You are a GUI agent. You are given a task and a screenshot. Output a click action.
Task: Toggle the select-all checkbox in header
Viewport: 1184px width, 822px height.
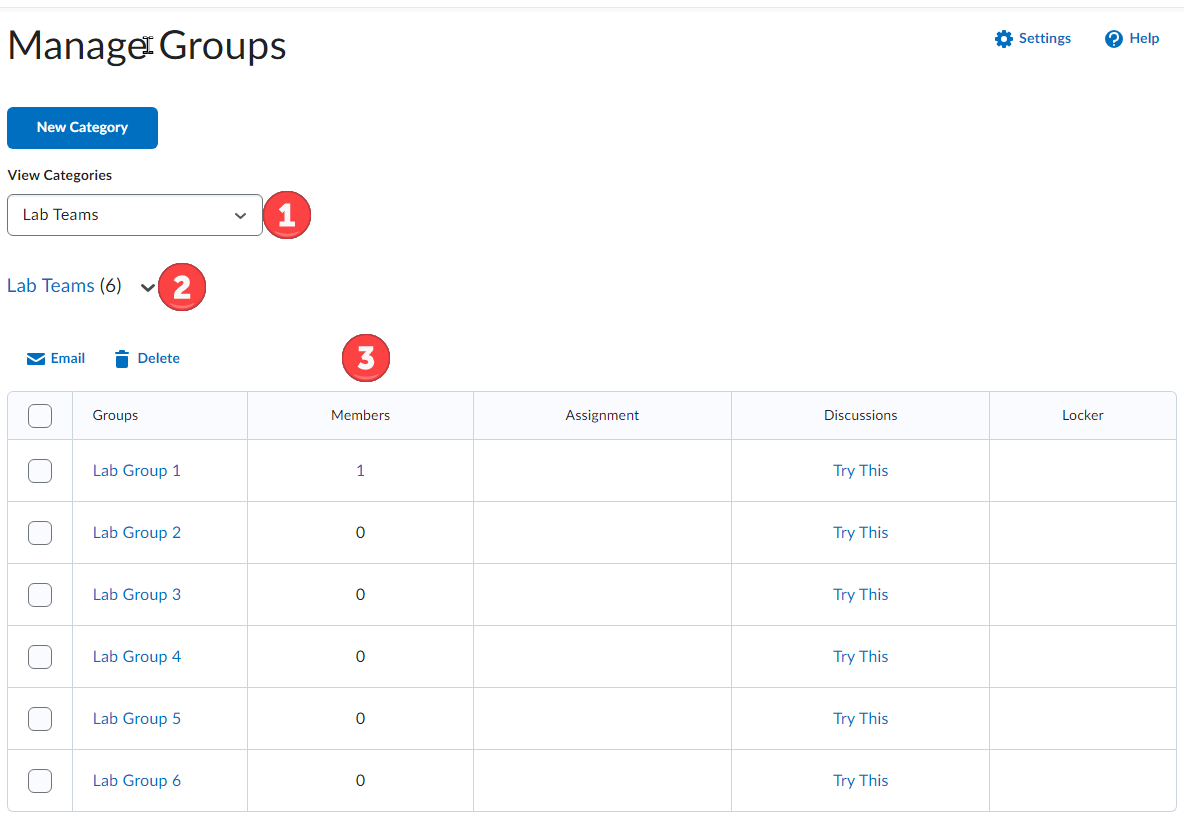pos(40,416)
